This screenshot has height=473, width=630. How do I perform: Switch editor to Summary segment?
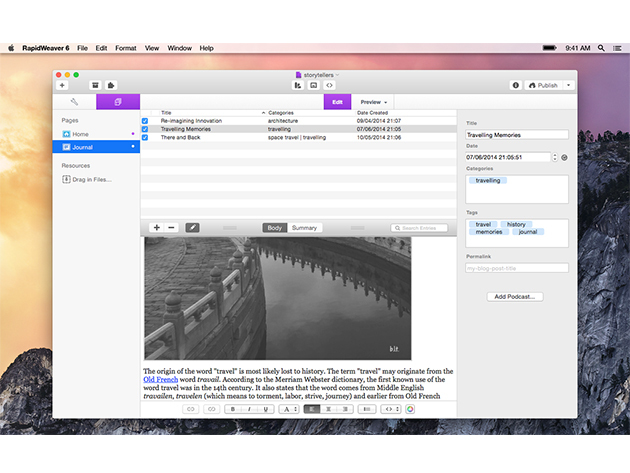pos(305,228)
